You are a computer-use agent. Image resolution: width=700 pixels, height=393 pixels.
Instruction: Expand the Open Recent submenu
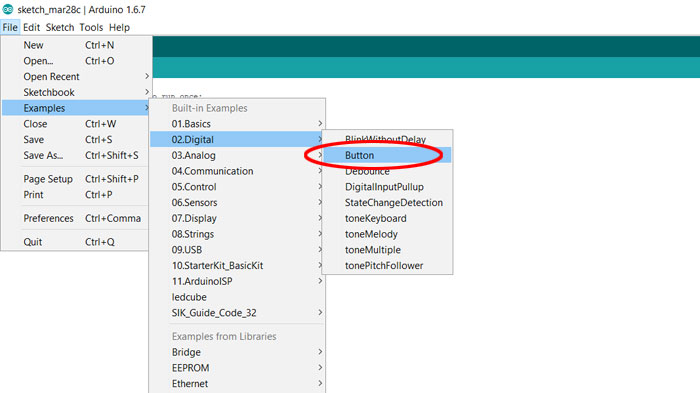pos(76,76)
